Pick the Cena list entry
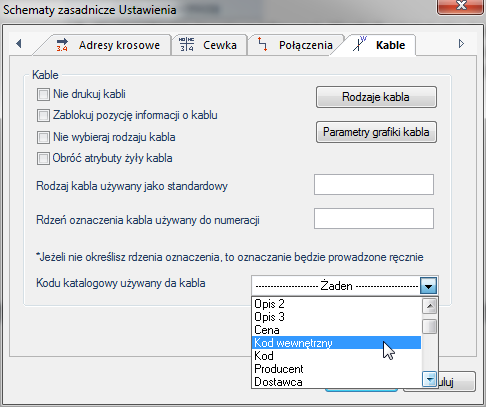This screenshot has height=407, width=486. (336, 330)
